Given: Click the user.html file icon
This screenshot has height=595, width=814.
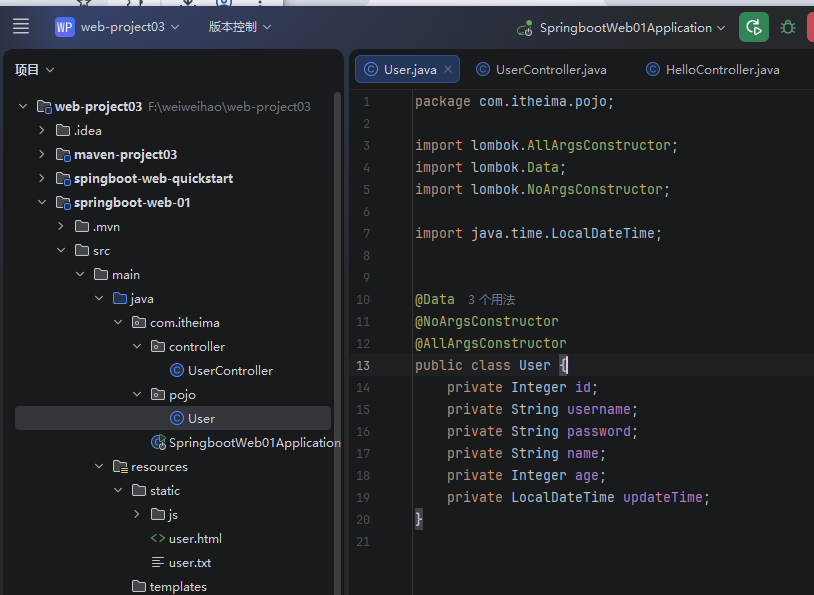Looking at the screenshot, I should (158, 538).
